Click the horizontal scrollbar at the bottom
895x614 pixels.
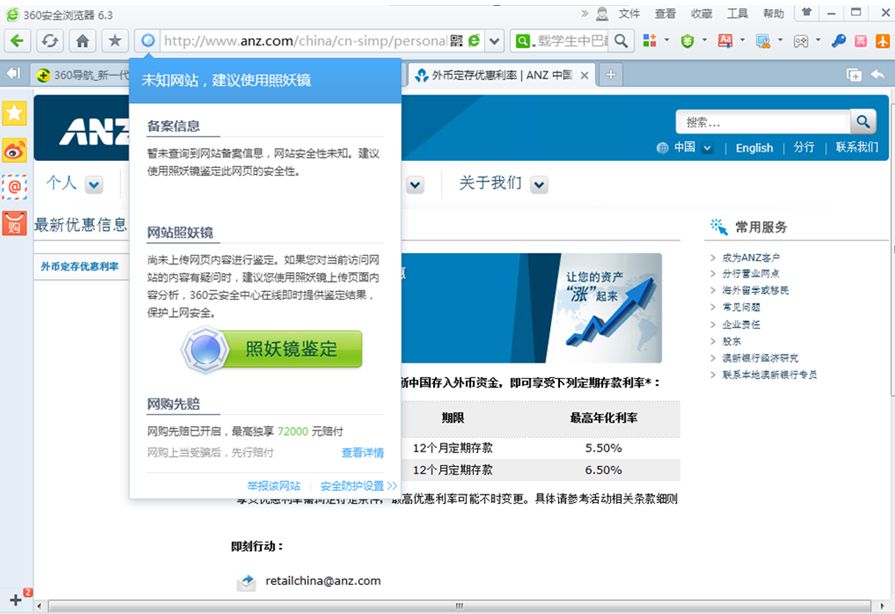coord(459,605)
